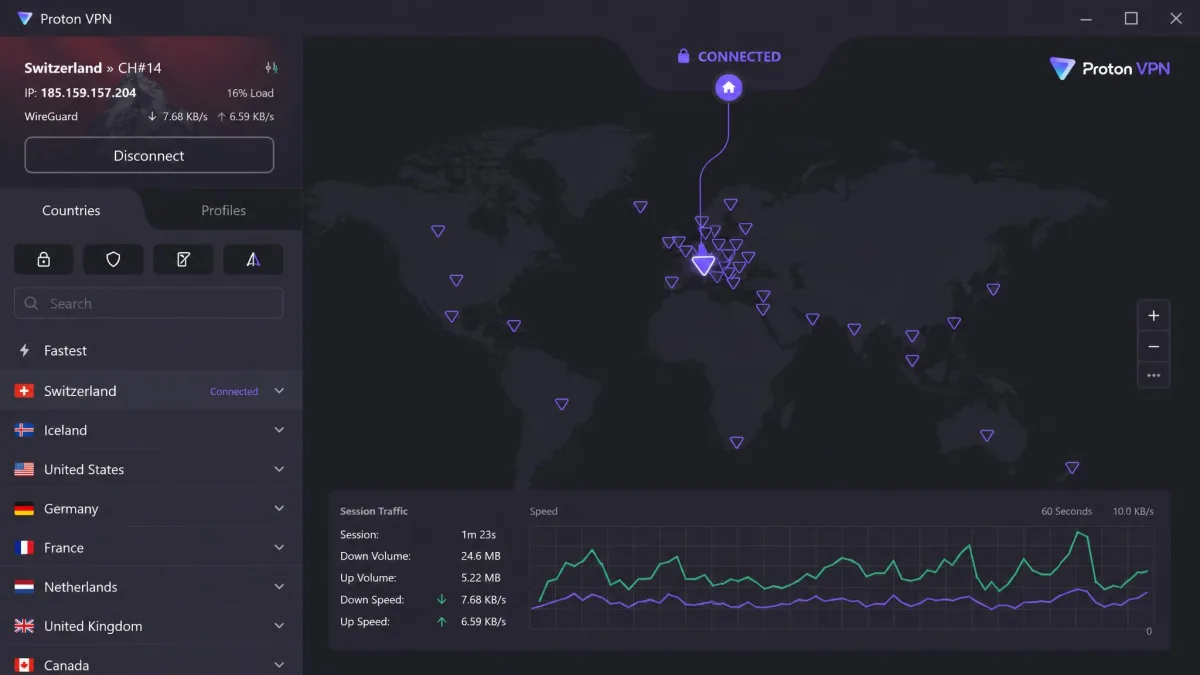This screenshot has width=1200, height=675.
Task: Click the lightning icon beside Fastest
Action: click(25, 351)
